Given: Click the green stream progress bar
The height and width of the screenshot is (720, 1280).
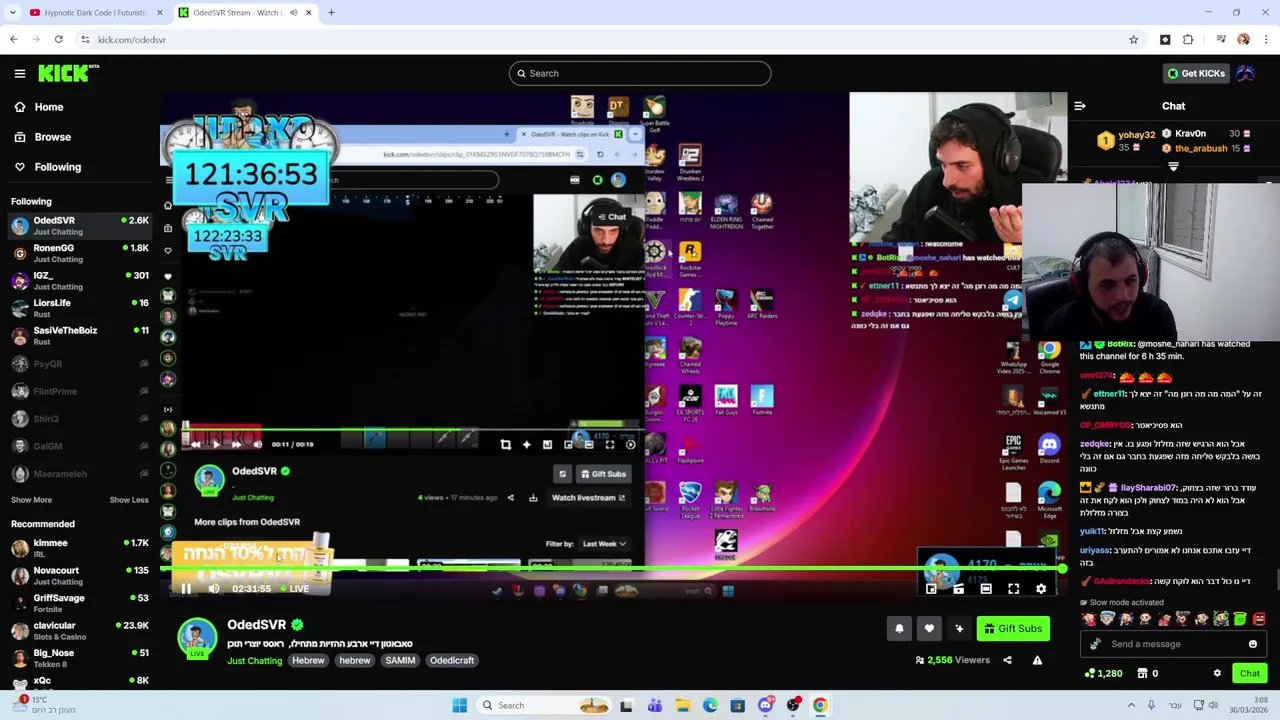Looking at the screenshot, I should pyautogui.click(x=614, y=569).
